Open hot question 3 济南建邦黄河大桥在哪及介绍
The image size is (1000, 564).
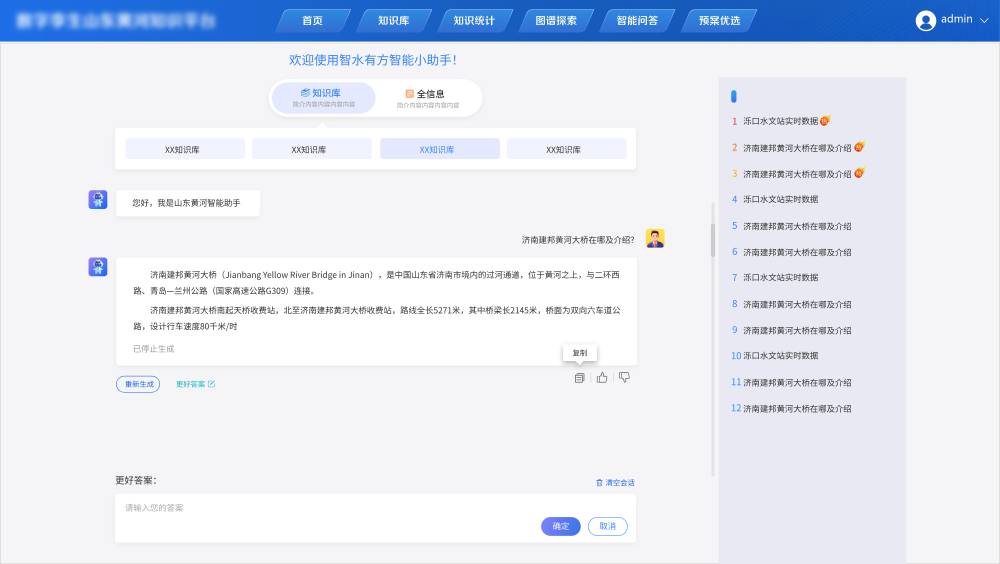[x=797, y=174]
